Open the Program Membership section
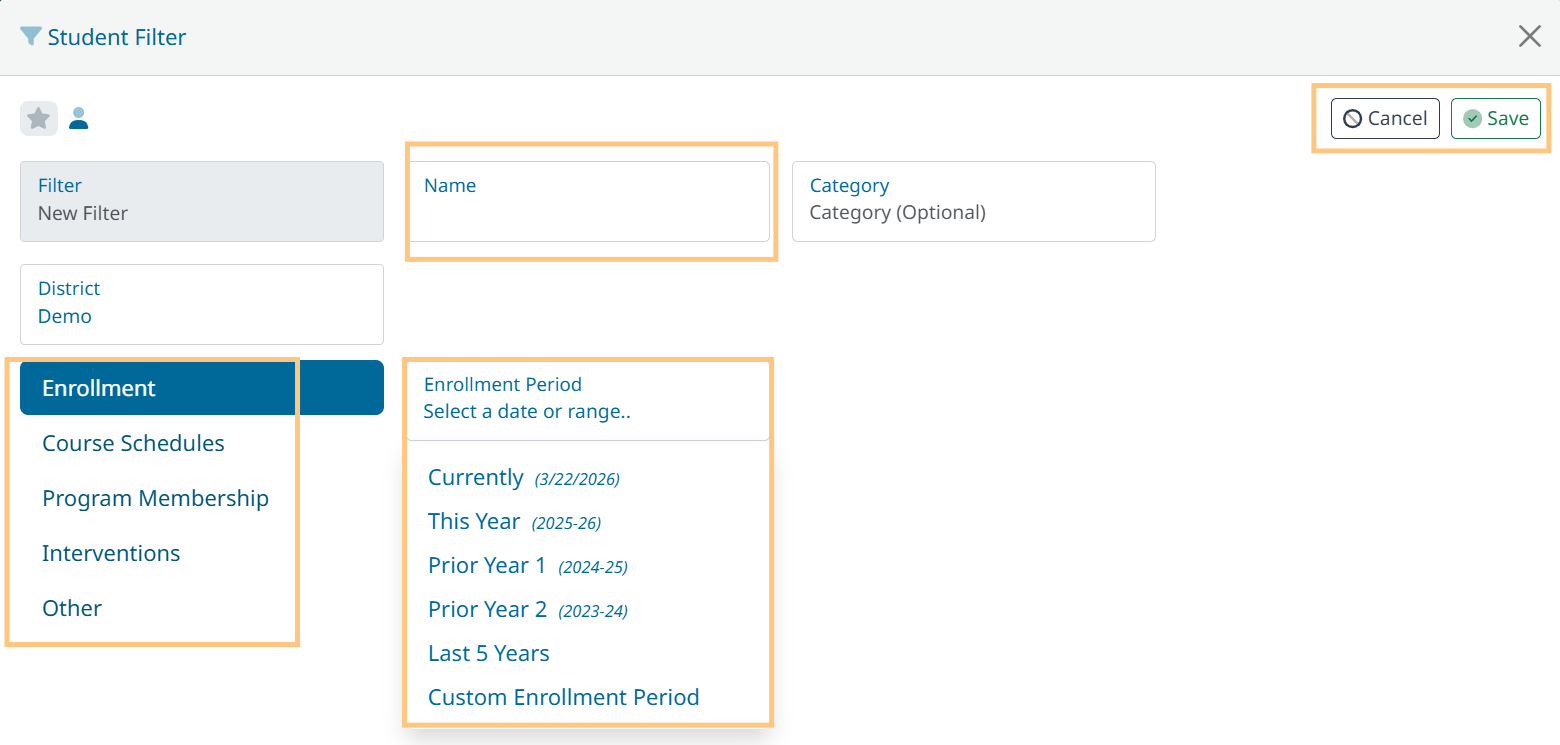The image size is (1560, 745). coord(155,498)
